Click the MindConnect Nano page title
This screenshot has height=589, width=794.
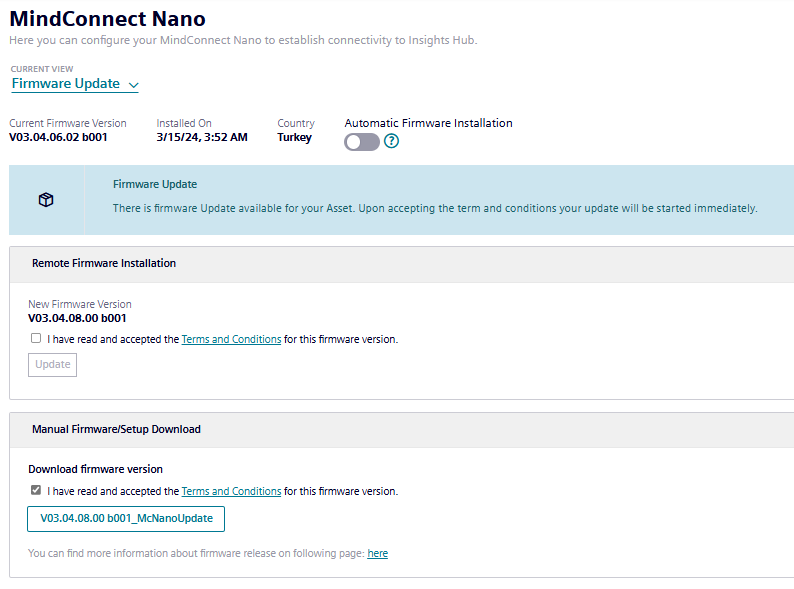point(107,19)
